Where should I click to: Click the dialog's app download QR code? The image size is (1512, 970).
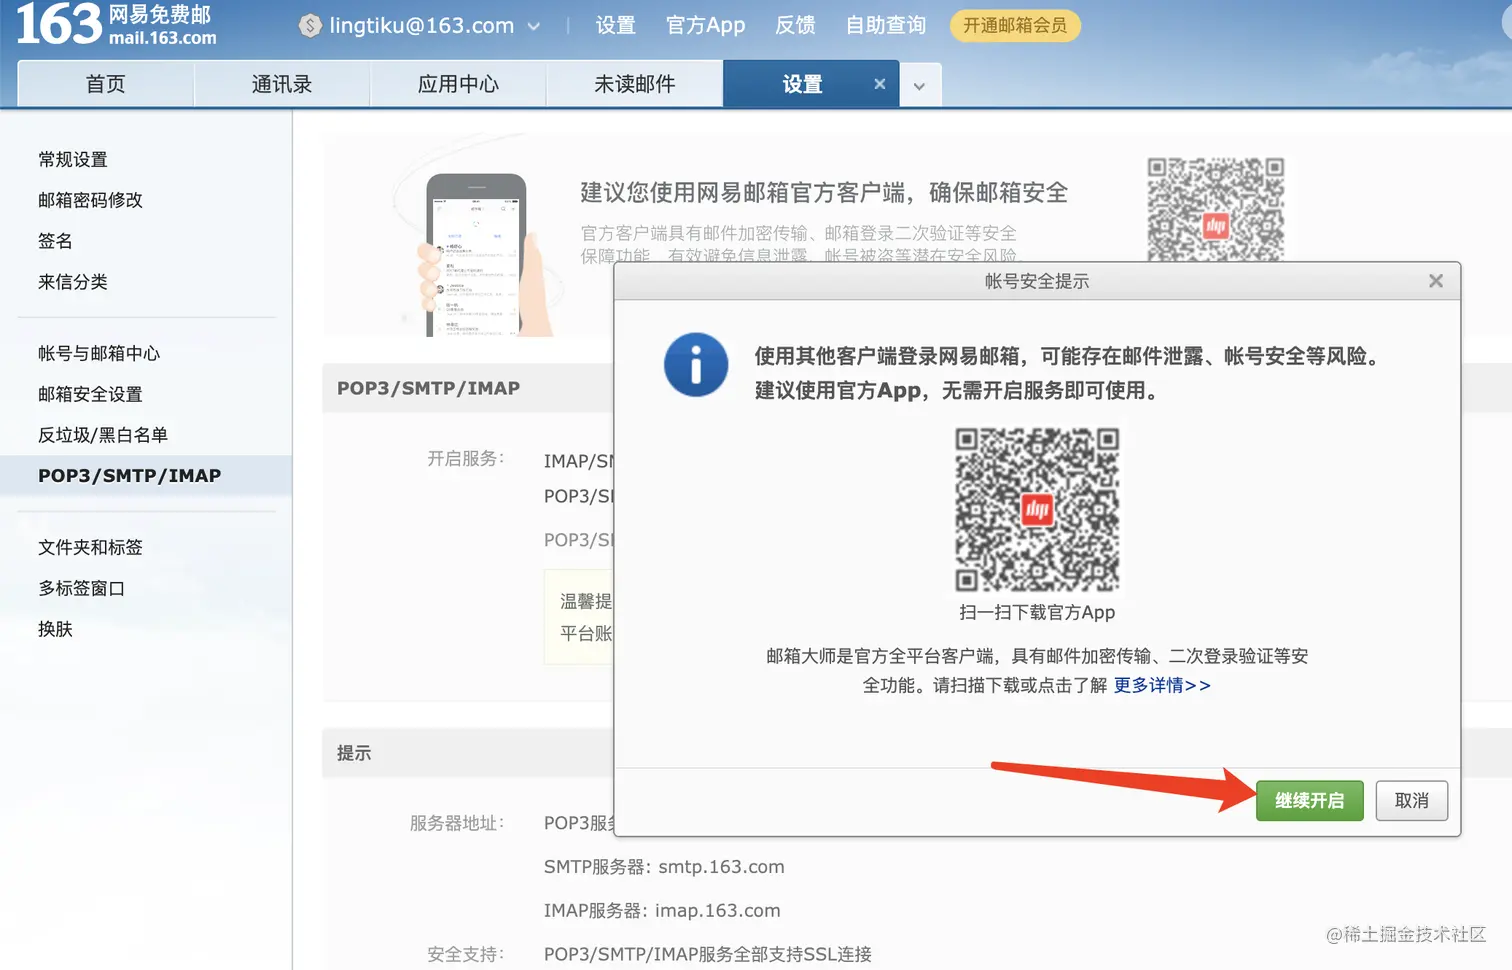[1037, 510]
